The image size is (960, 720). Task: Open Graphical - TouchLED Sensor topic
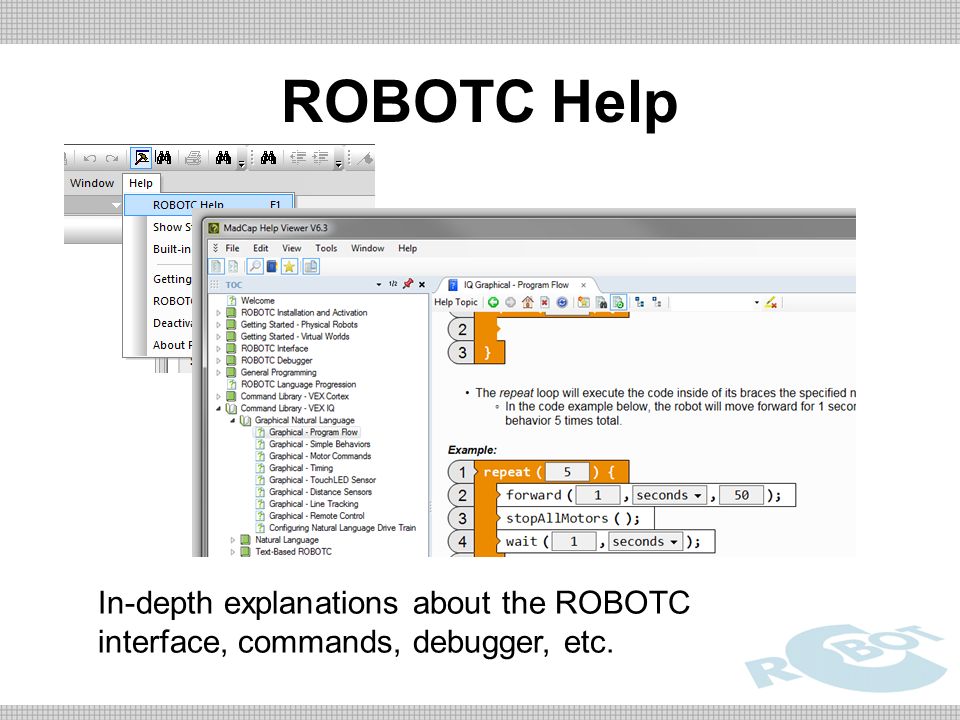tap(323, 481)
